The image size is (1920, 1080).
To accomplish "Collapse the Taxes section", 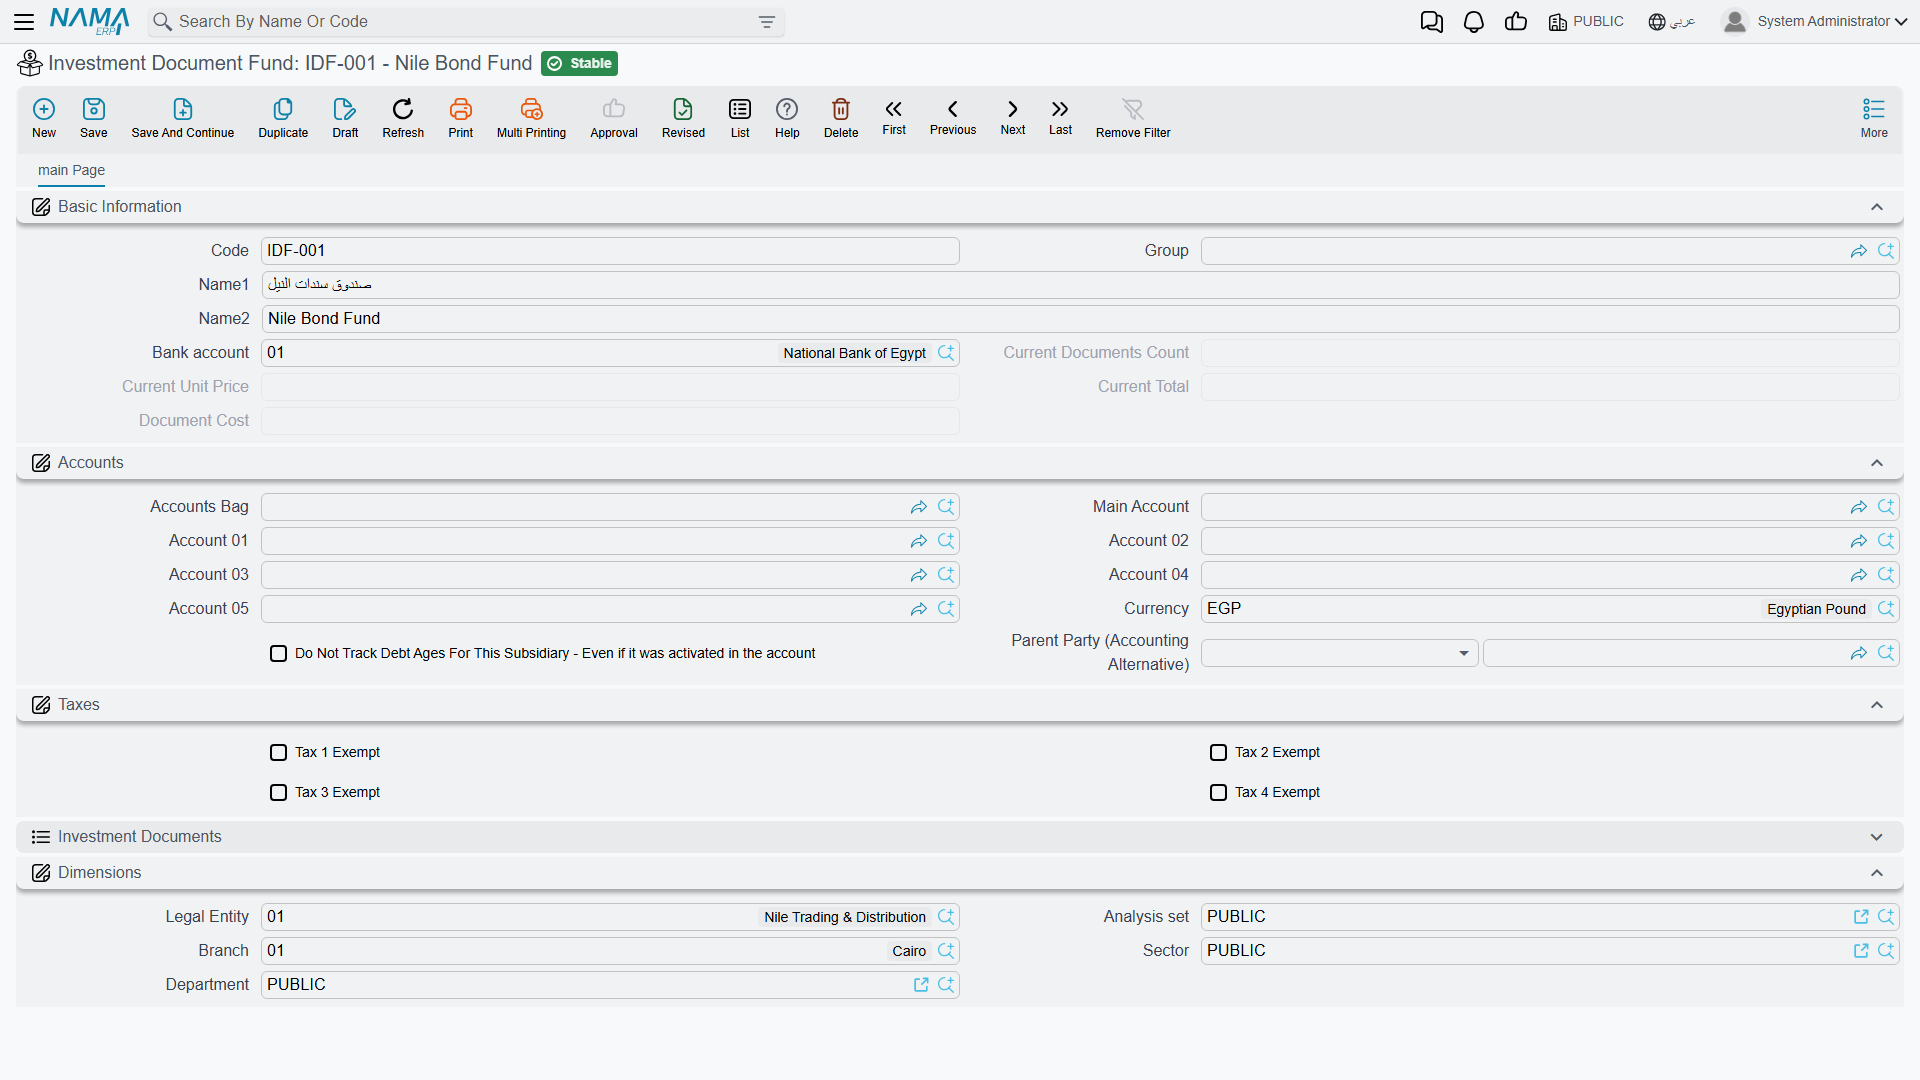I will (1877, 705).
